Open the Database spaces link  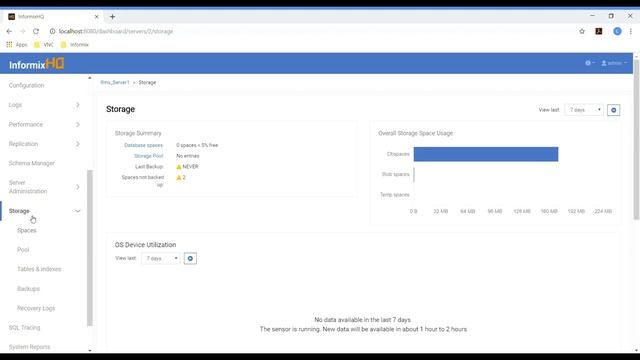point(143,145)
